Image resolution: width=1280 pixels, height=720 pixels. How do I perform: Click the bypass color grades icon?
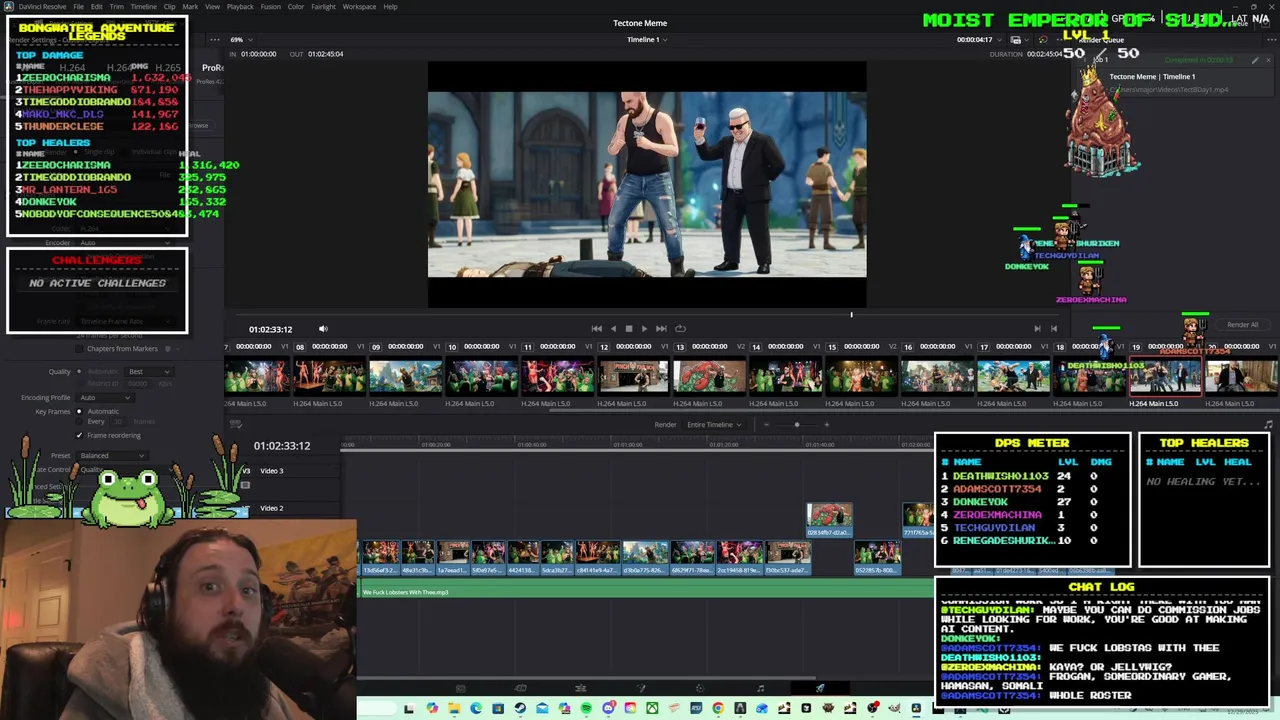[x=1043, y=39]
